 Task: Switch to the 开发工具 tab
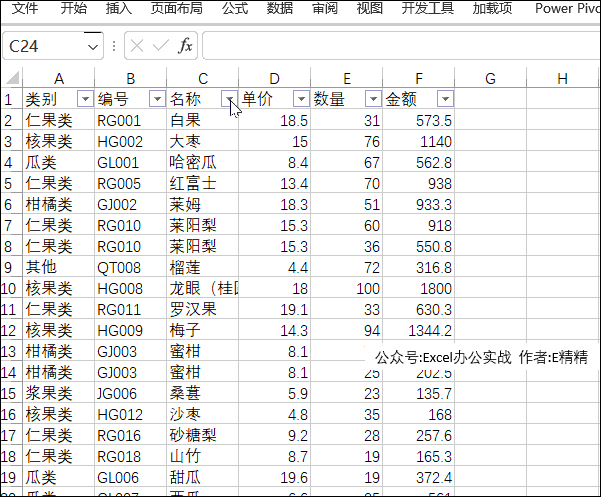427,8
